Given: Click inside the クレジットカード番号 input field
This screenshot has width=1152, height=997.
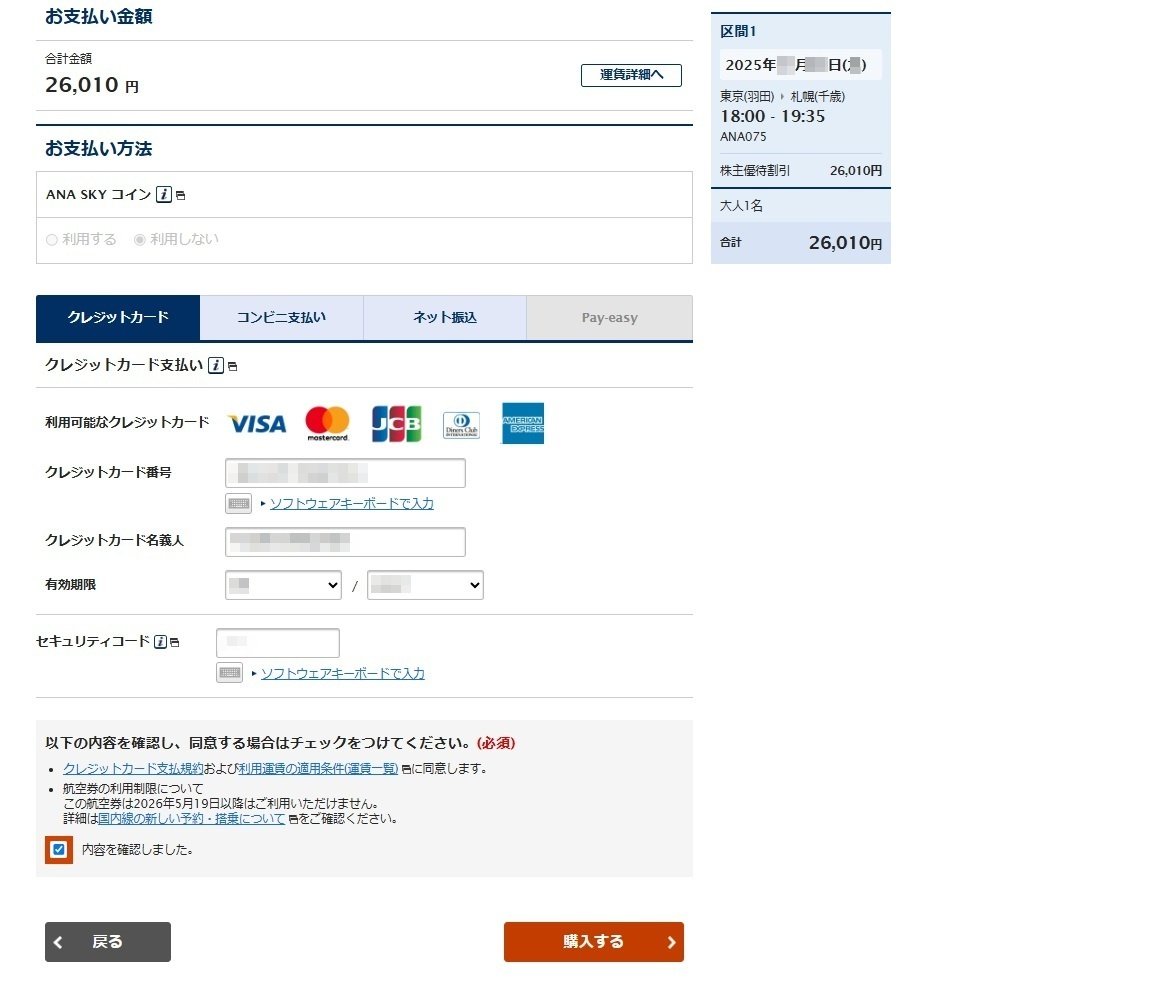Looking at the screenshot, I should click(x=345, y=472).
